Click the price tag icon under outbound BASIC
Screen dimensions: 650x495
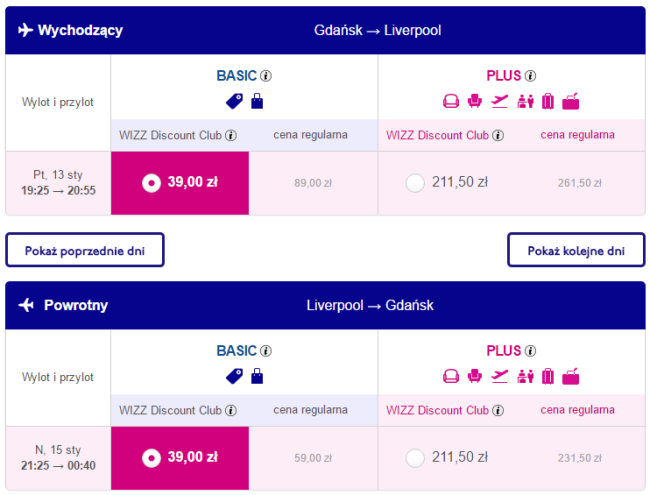coord(235,100)
